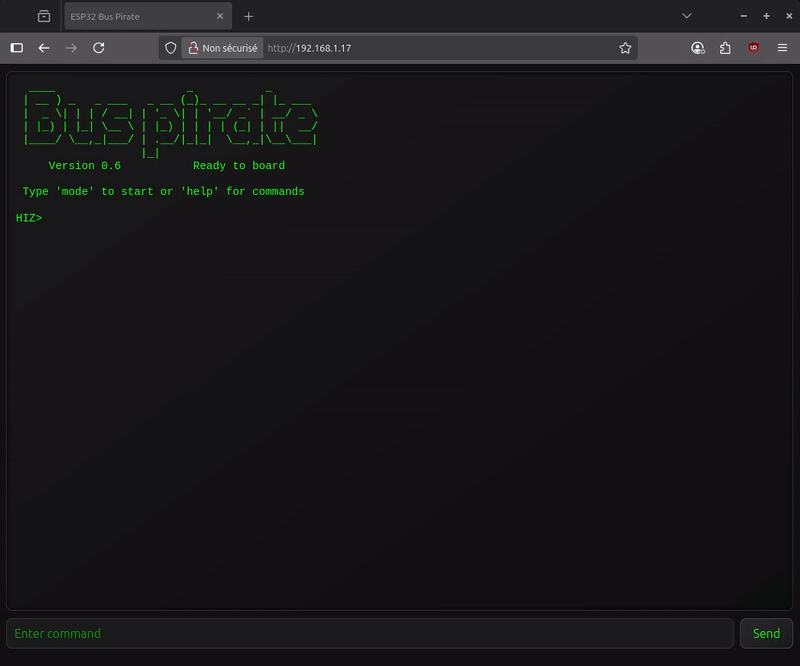Show the 'Non sécurisé' connection info
The image size is (800, 666).
222,48
